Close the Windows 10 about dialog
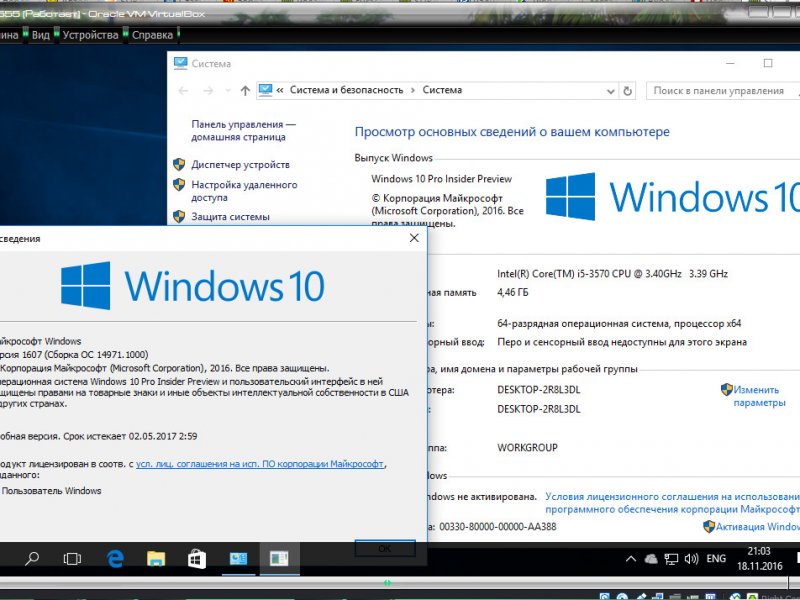This screenshot has width=800, height=600. point(414,238)
